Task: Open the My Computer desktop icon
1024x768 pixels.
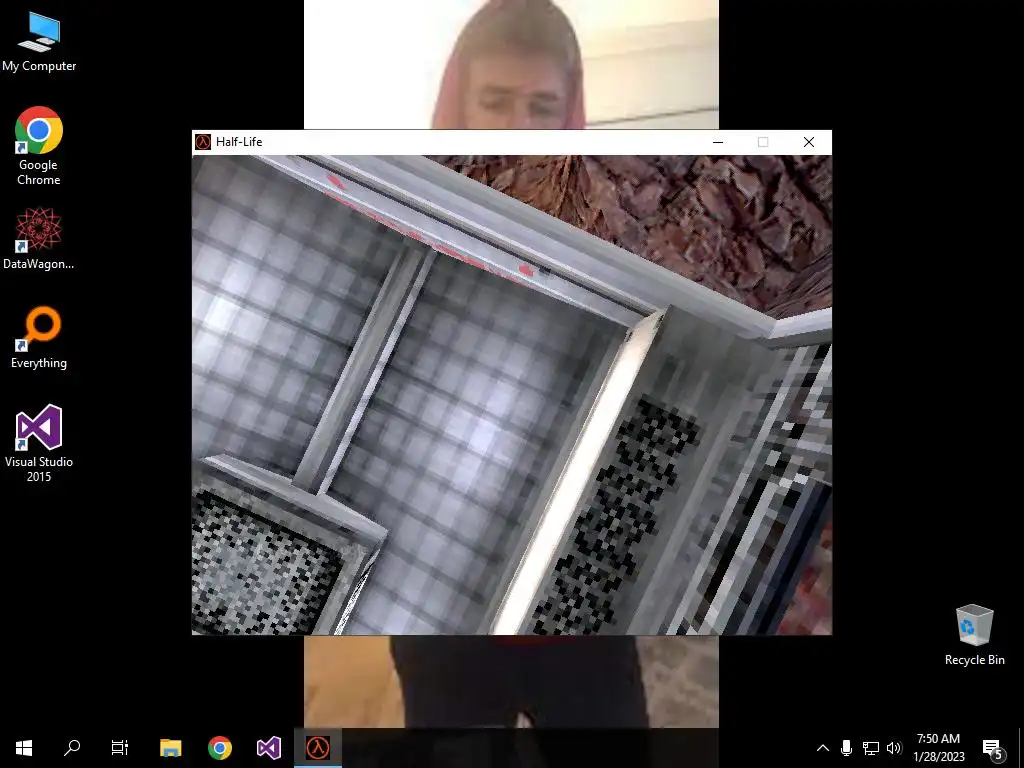Action: 39,42
